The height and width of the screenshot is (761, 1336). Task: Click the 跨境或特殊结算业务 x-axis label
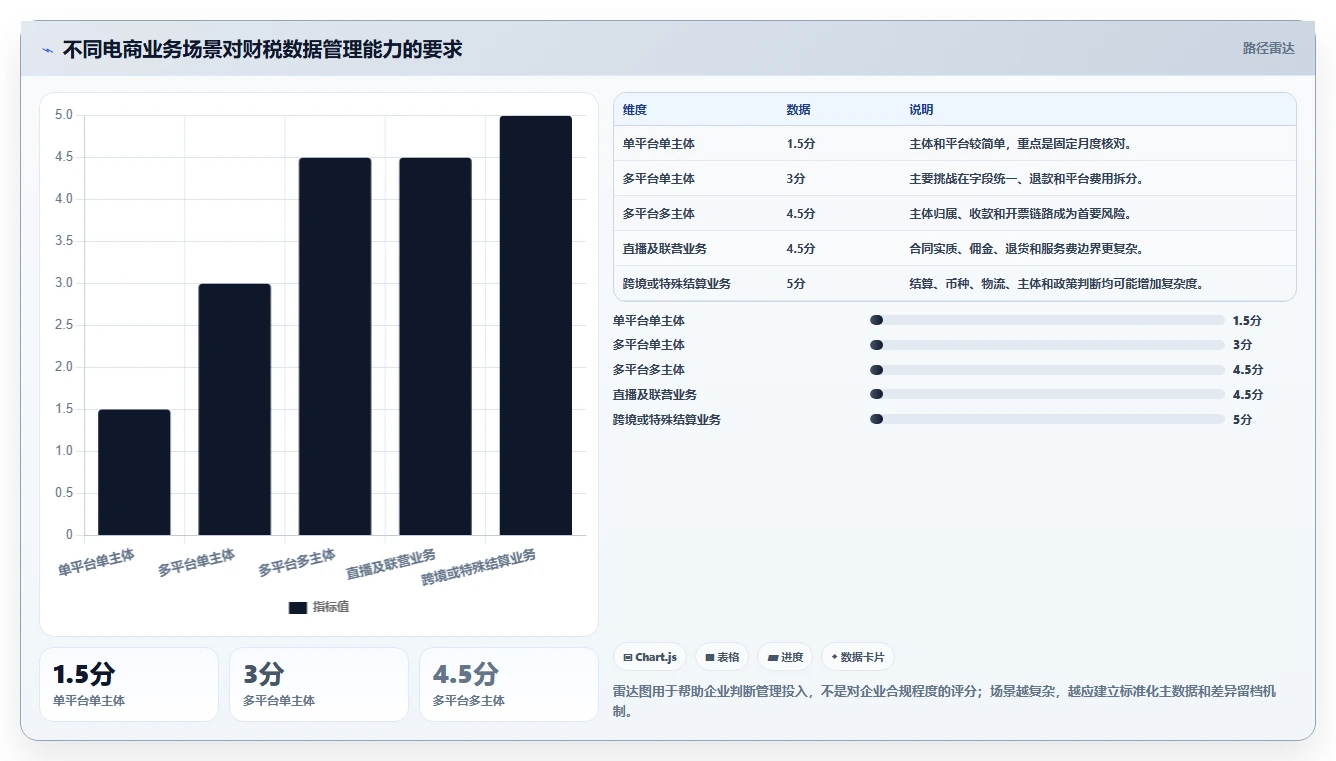[x=478, y=567]
